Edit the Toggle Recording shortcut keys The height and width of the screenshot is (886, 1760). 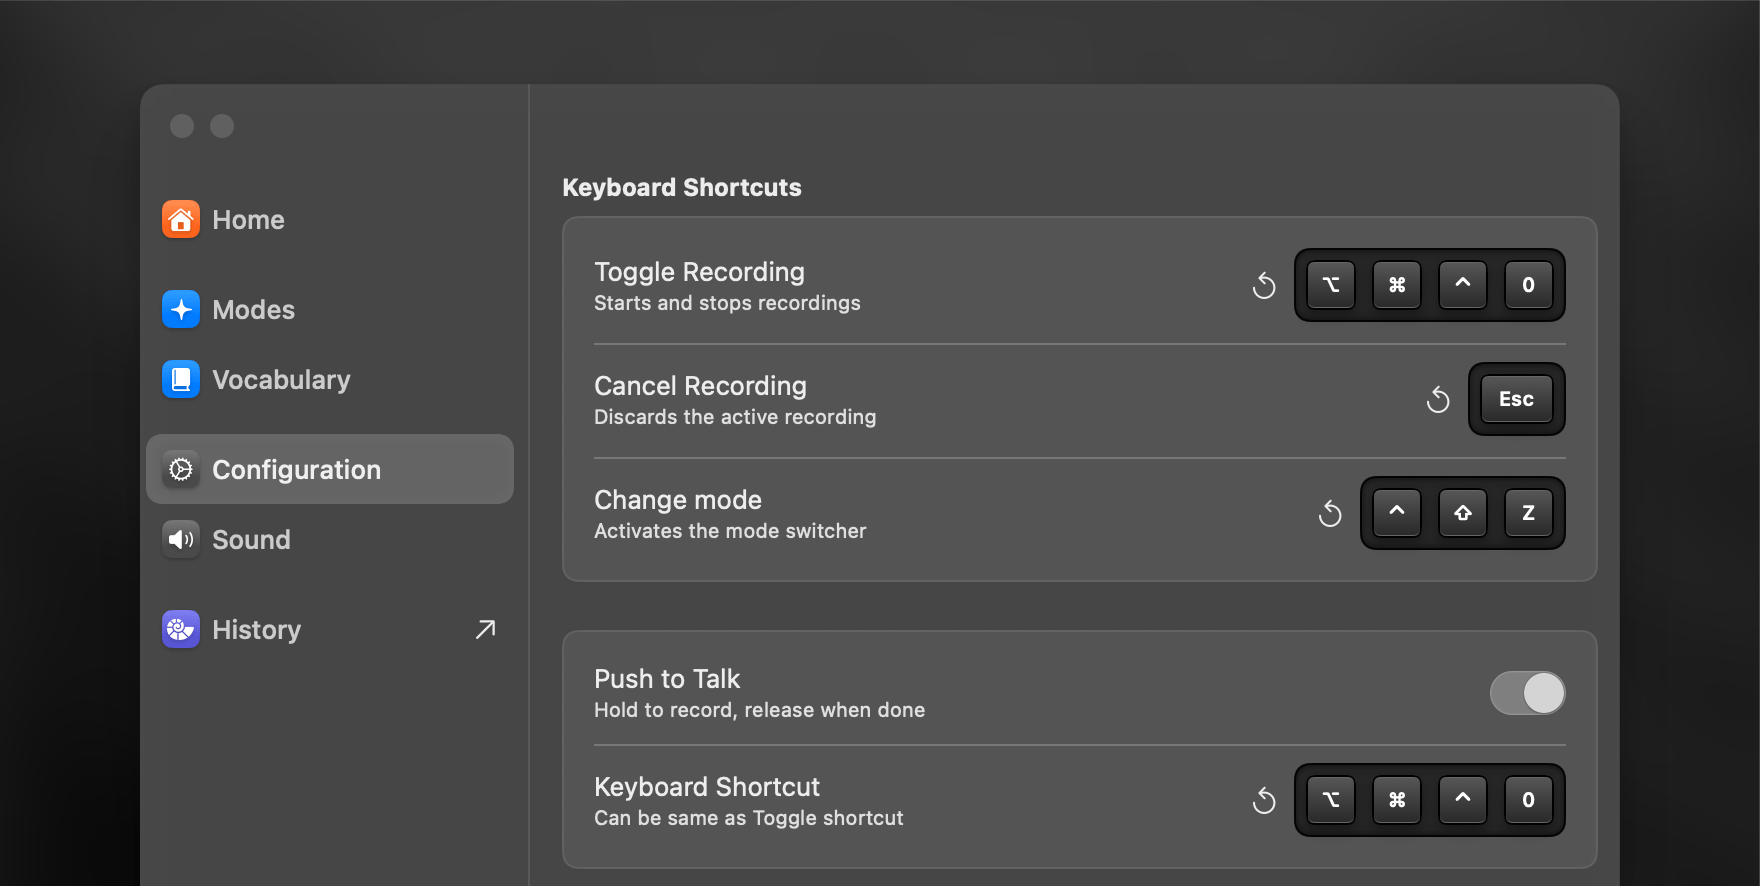tap(1429, 285)
